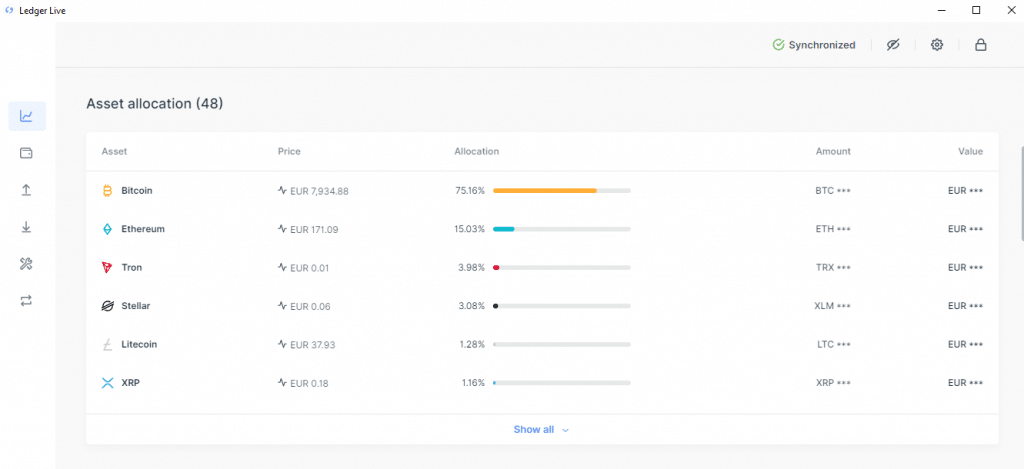Open the Portfolio chart icon in sidebar
This screenshot has height=469, width=1024.
[x=26, y=116]
